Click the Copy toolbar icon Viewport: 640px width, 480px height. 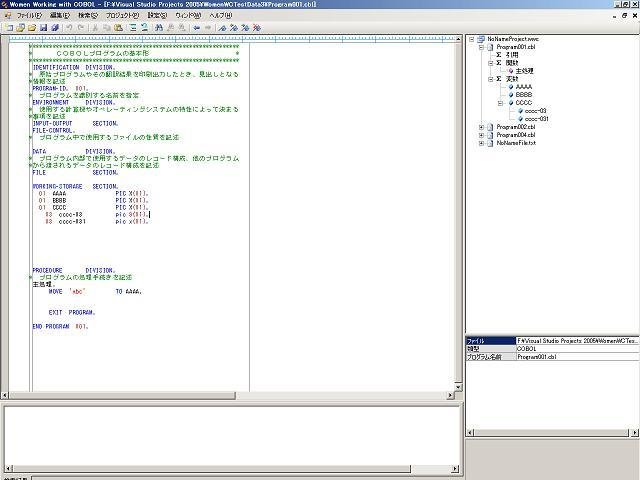pyautogui.click(x=107, y=28)
